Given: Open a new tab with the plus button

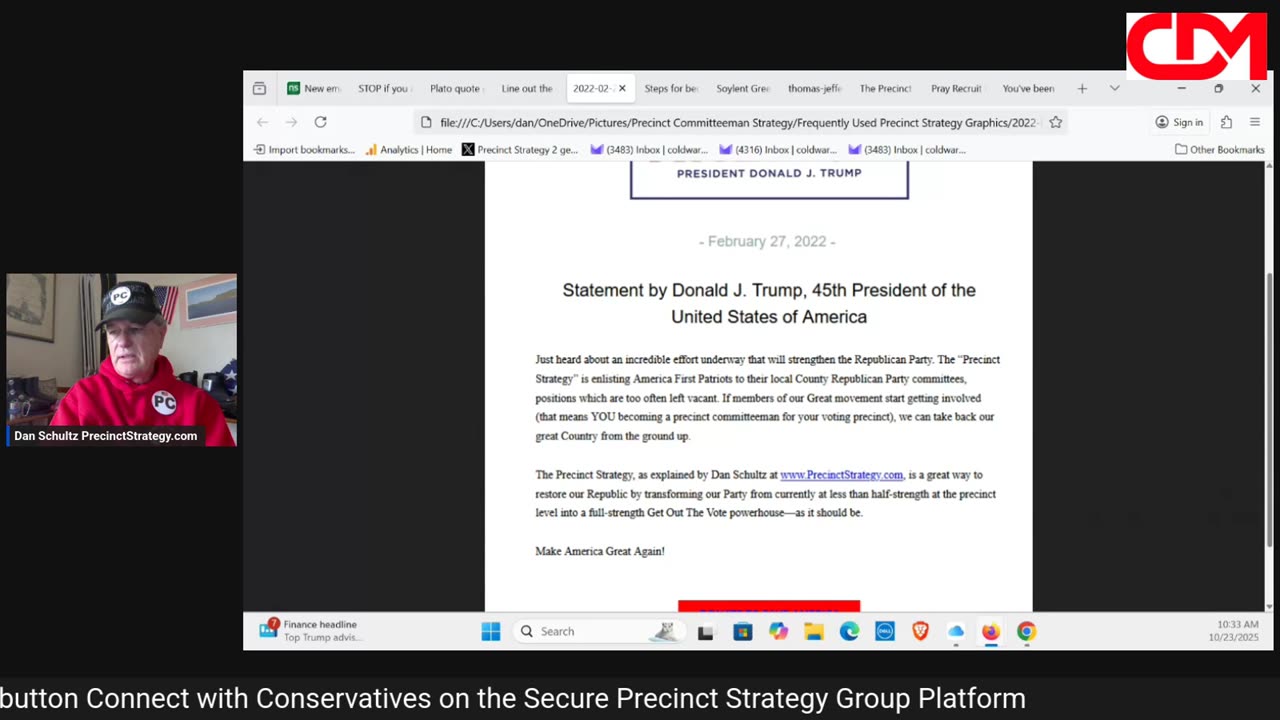Looking at the screenshot, I should (x=1082, y=88).
